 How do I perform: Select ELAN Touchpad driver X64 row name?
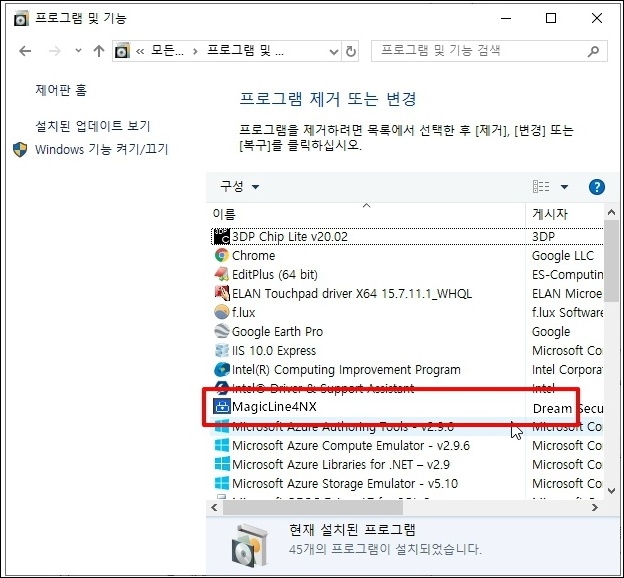352,294
